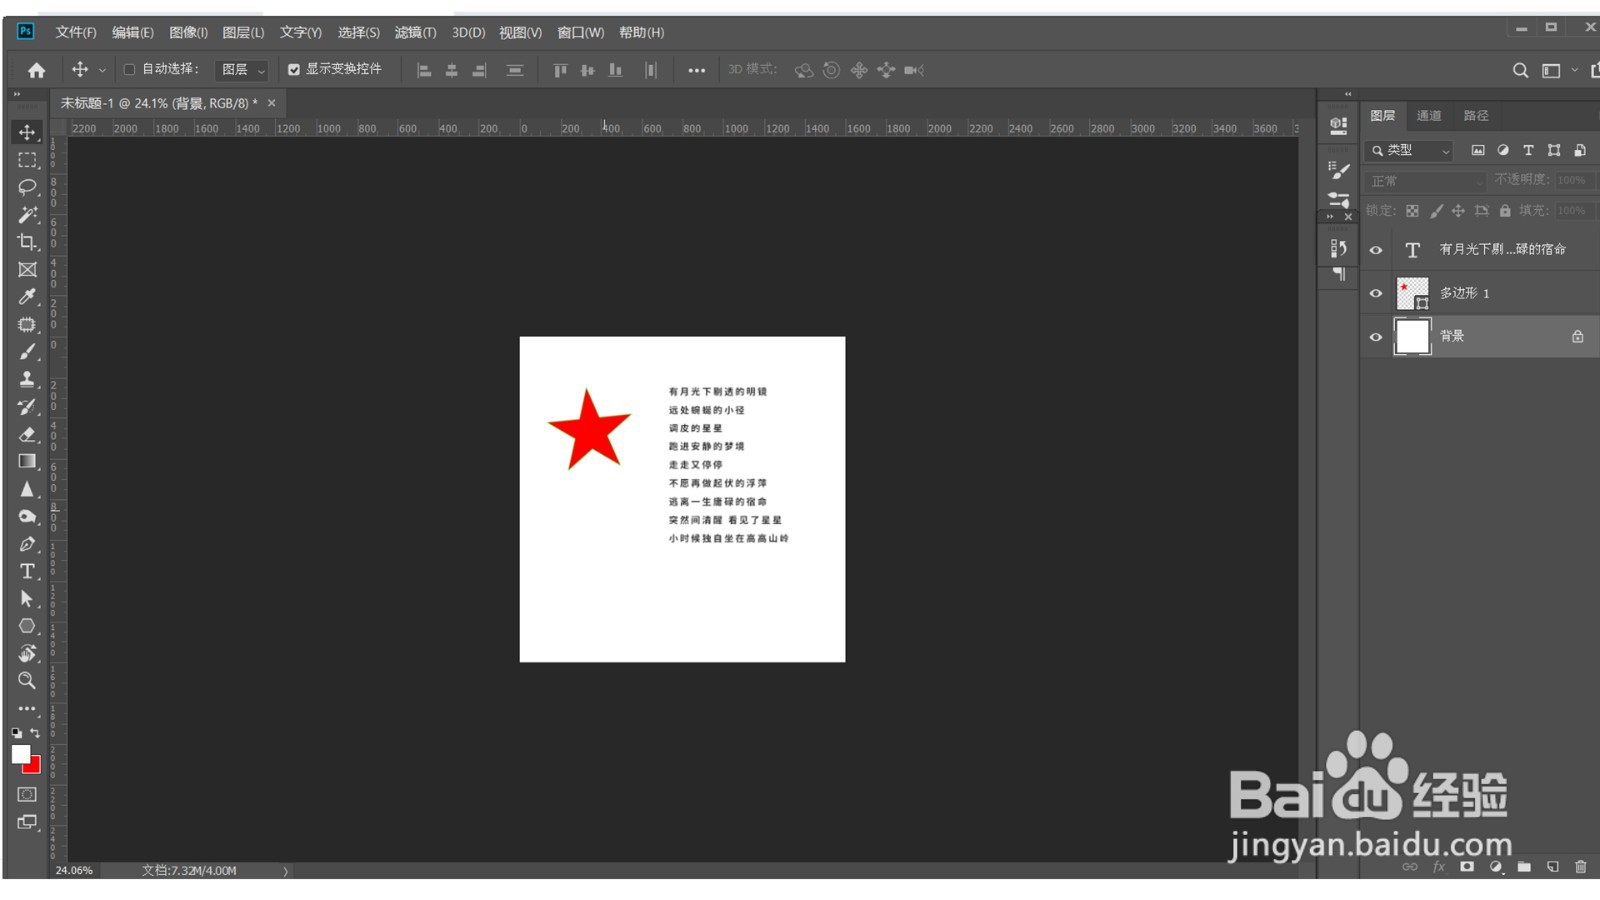Open more alignment options ellipsis

click(x=696, y=70)
